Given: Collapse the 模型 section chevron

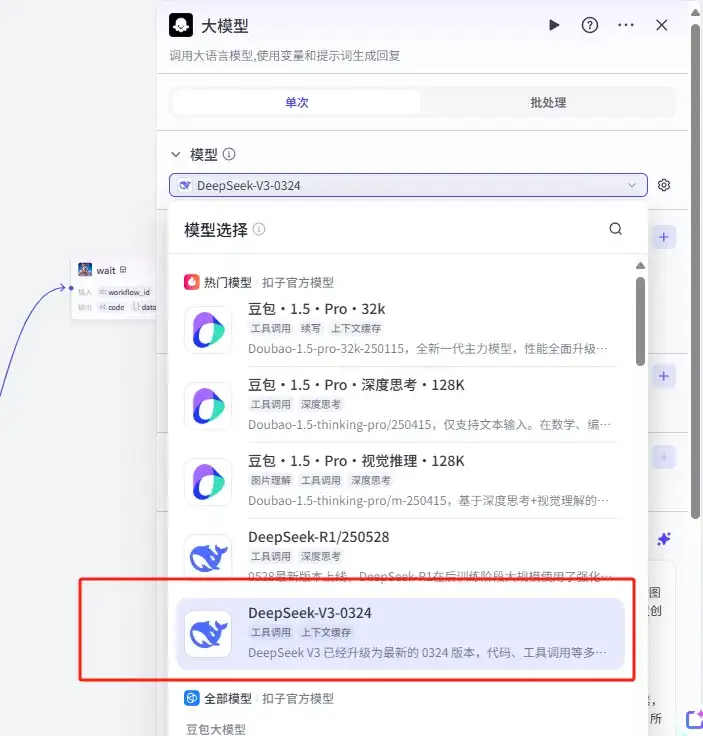Looking at the screenshot, I should (176, 154).
